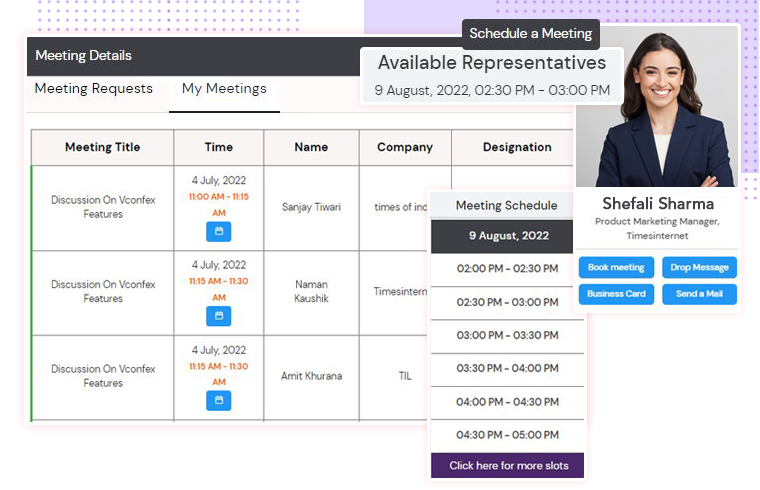Viewport: 760px width, 490px height.
Task: Click the Meeting Title column header
Action: click(x=103, y=147)
